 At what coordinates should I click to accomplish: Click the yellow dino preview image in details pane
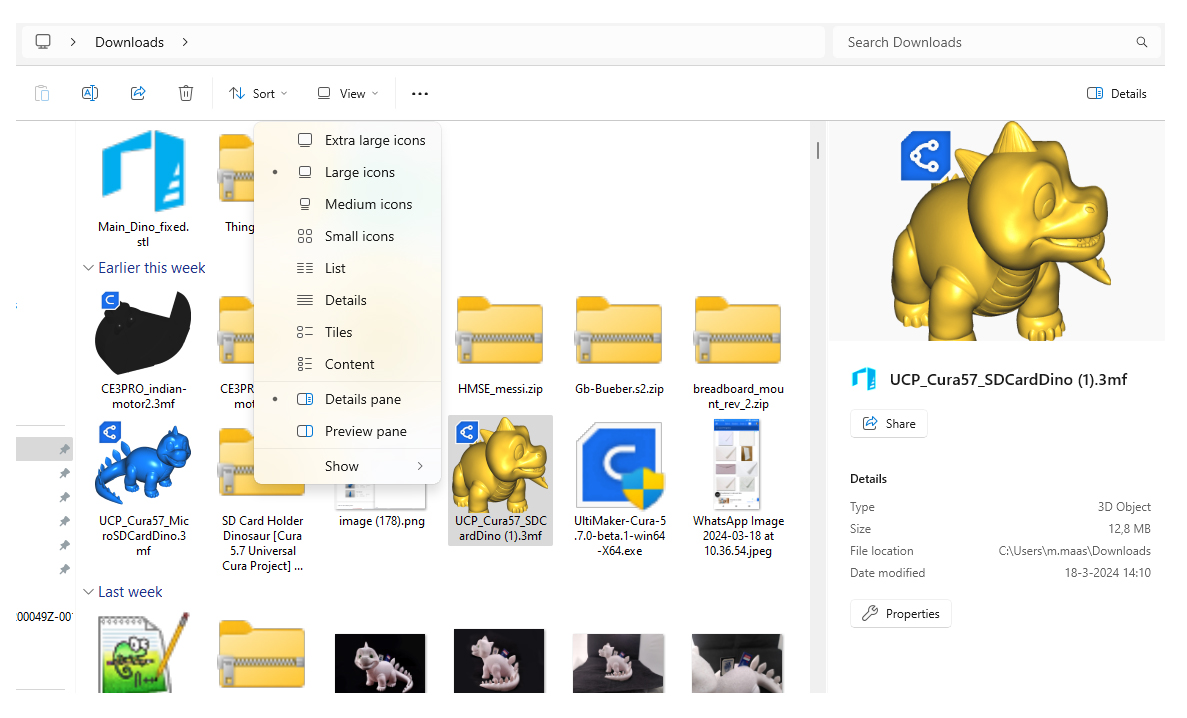pyautogui.click(x=999, y=231)
